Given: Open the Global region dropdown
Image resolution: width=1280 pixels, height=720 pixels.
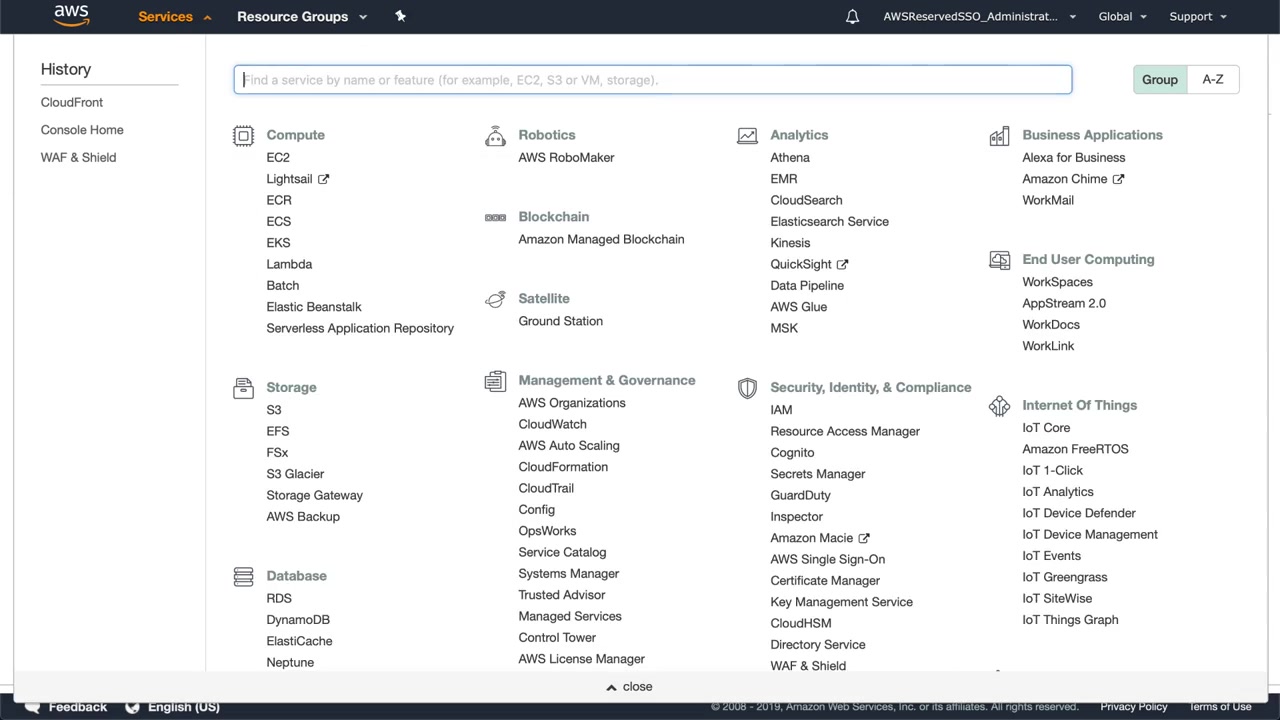Looking at the screenshot, I should tap(1122, 16).
